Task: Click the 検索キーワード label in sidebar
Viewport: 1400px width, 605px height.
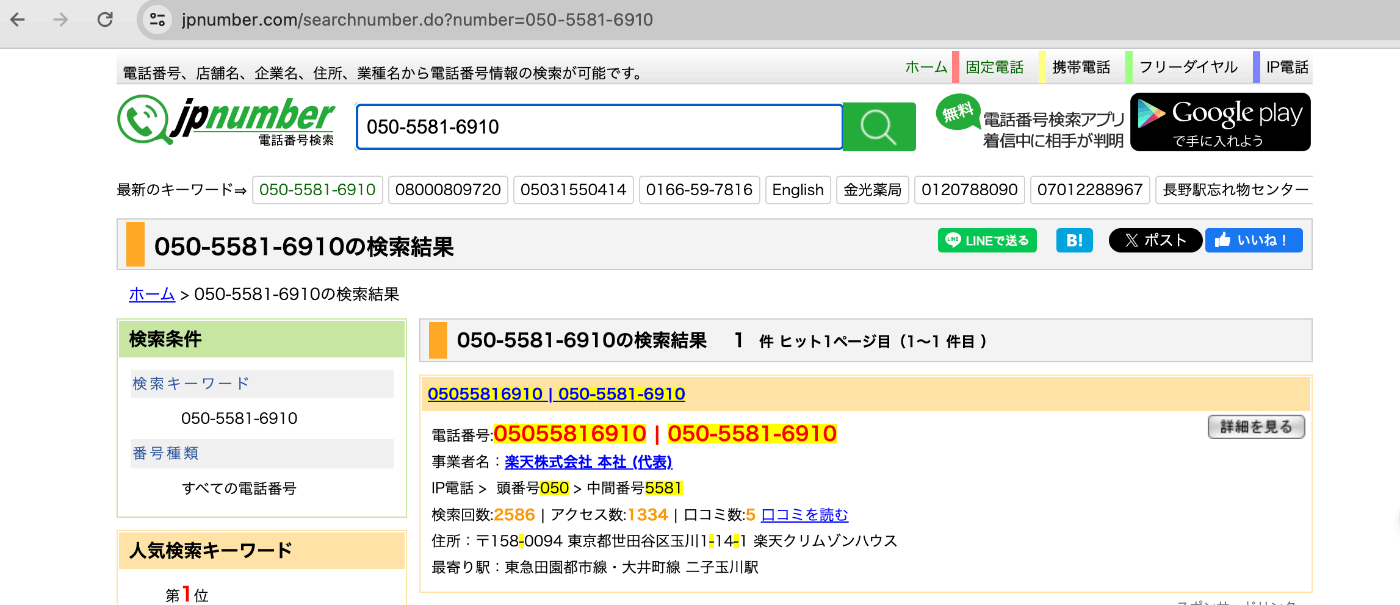Action: click(191, 383)
